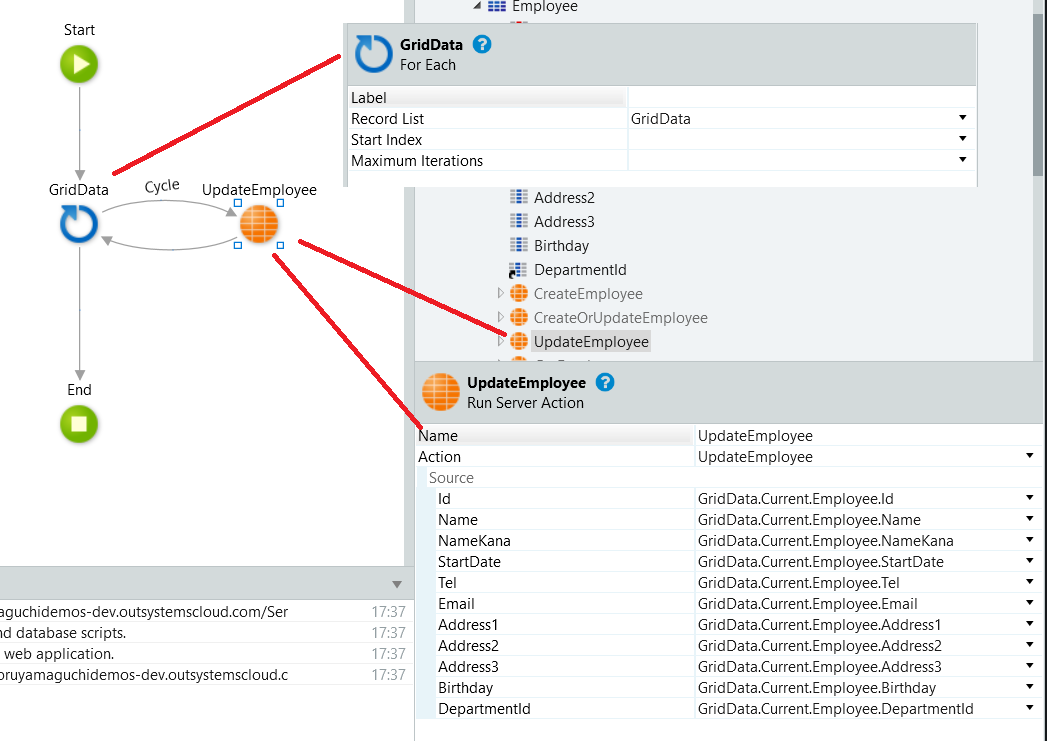Open the Id source value dropdown

click(1031, 498)
